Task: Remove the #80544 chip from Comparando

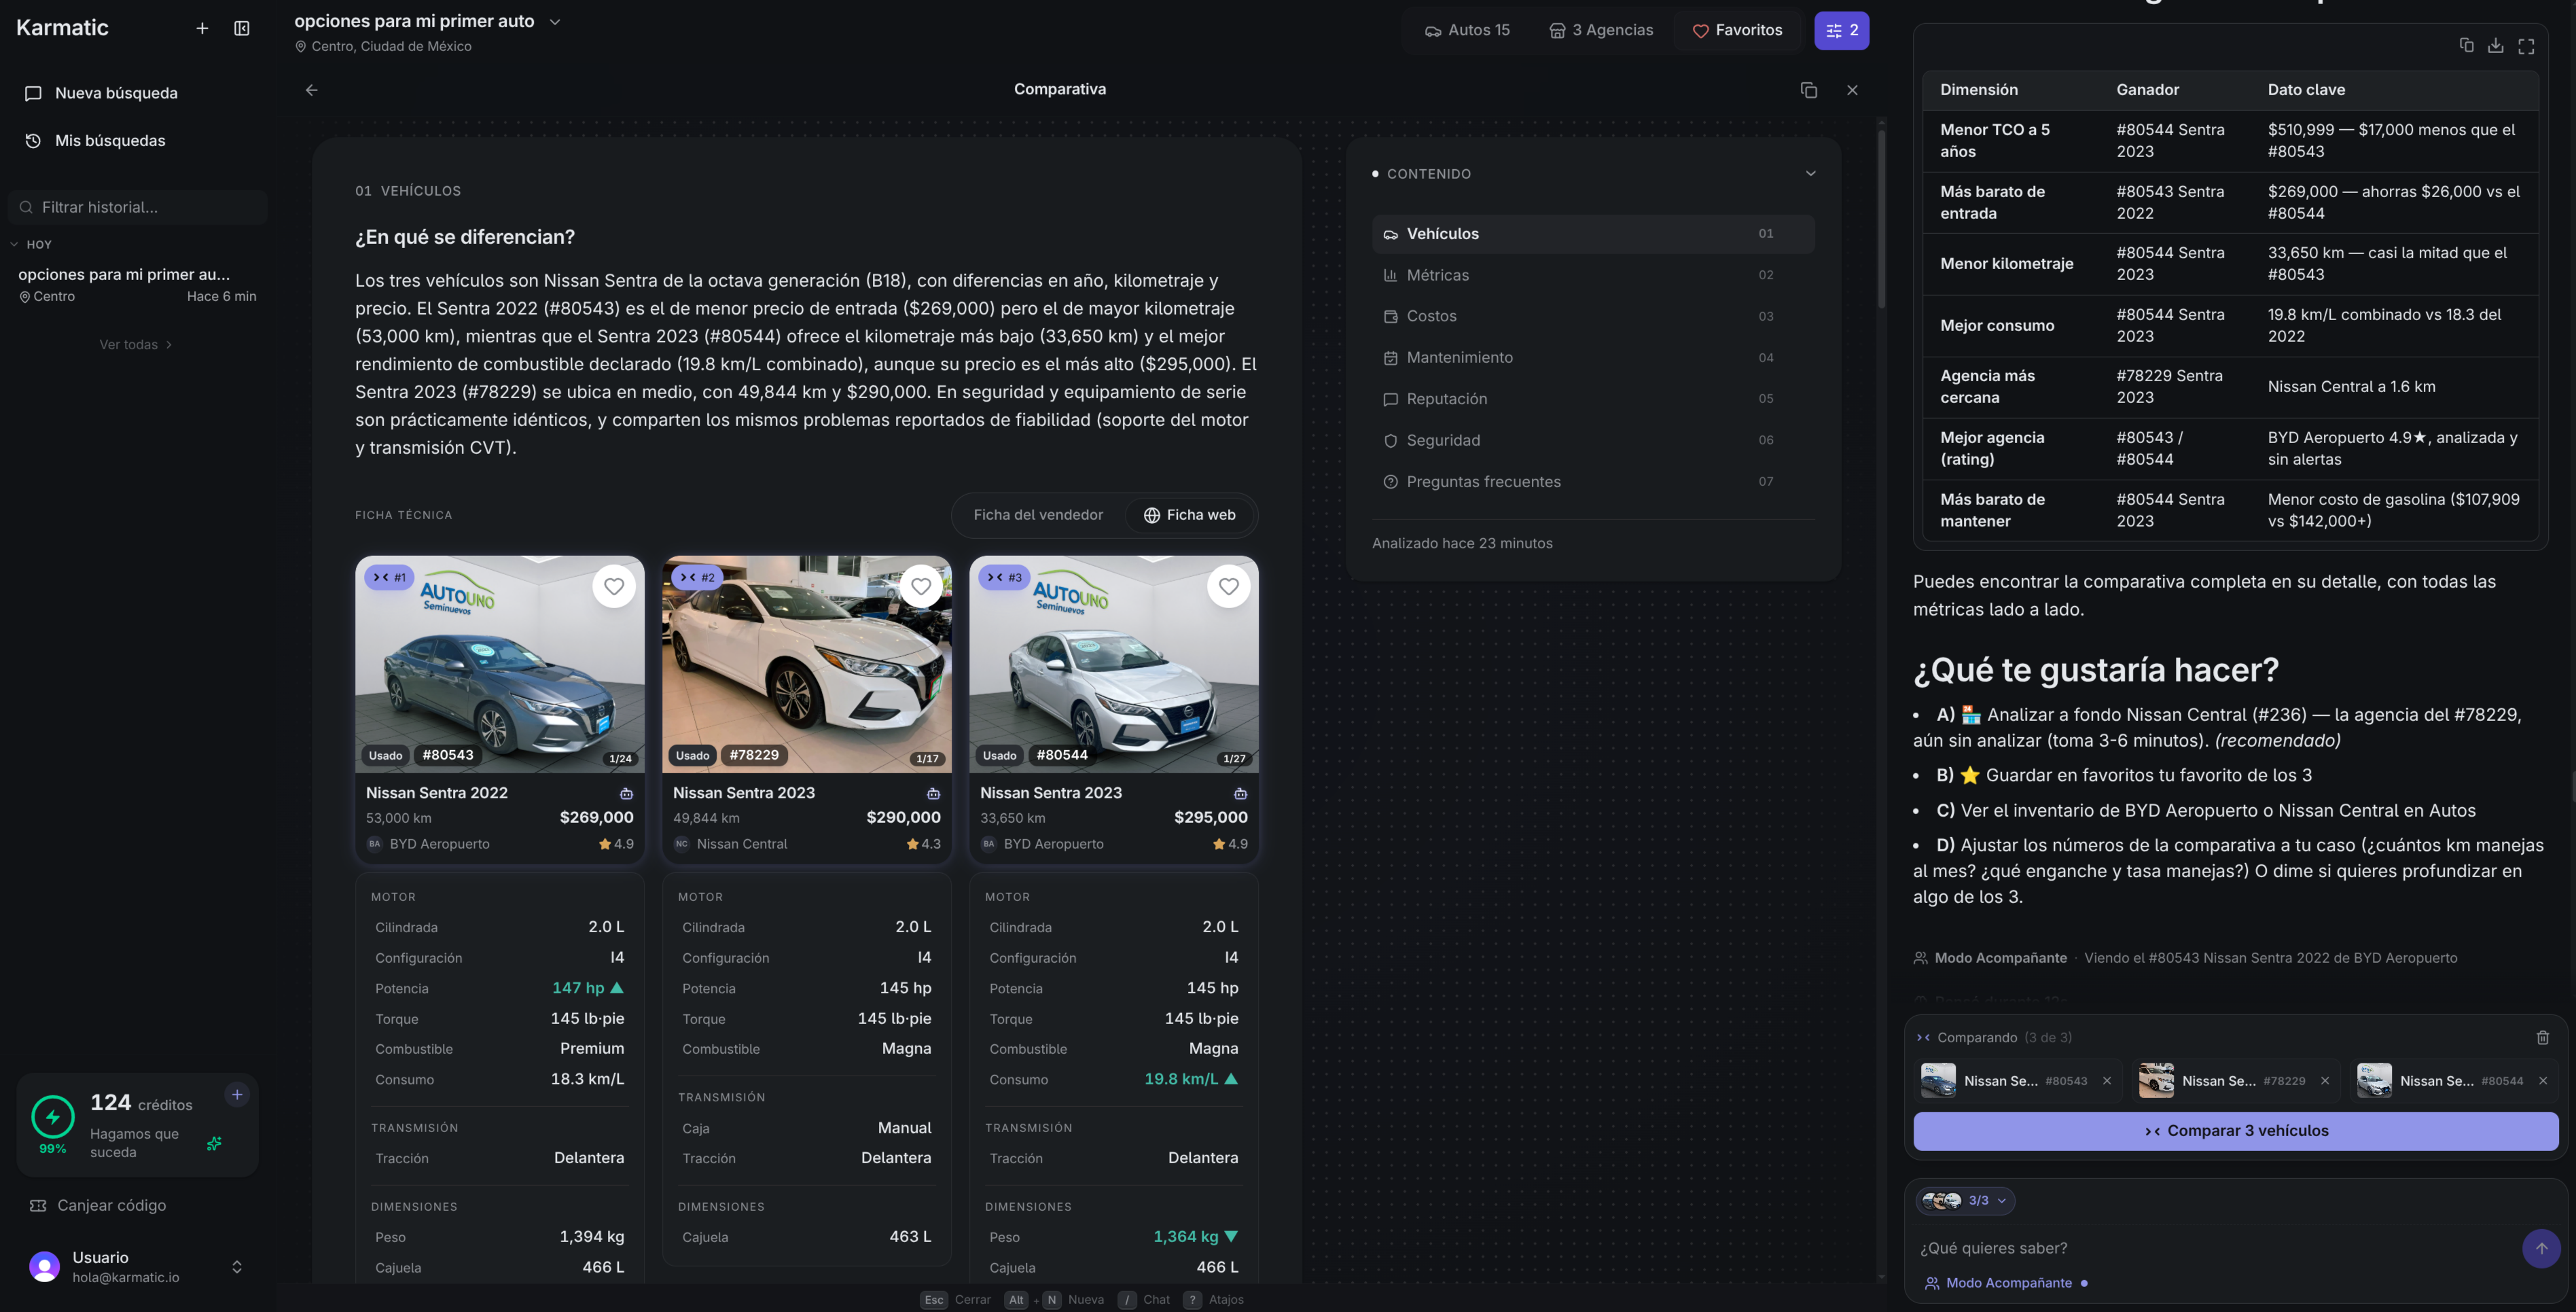Action: click(x=2543, y=1081)
